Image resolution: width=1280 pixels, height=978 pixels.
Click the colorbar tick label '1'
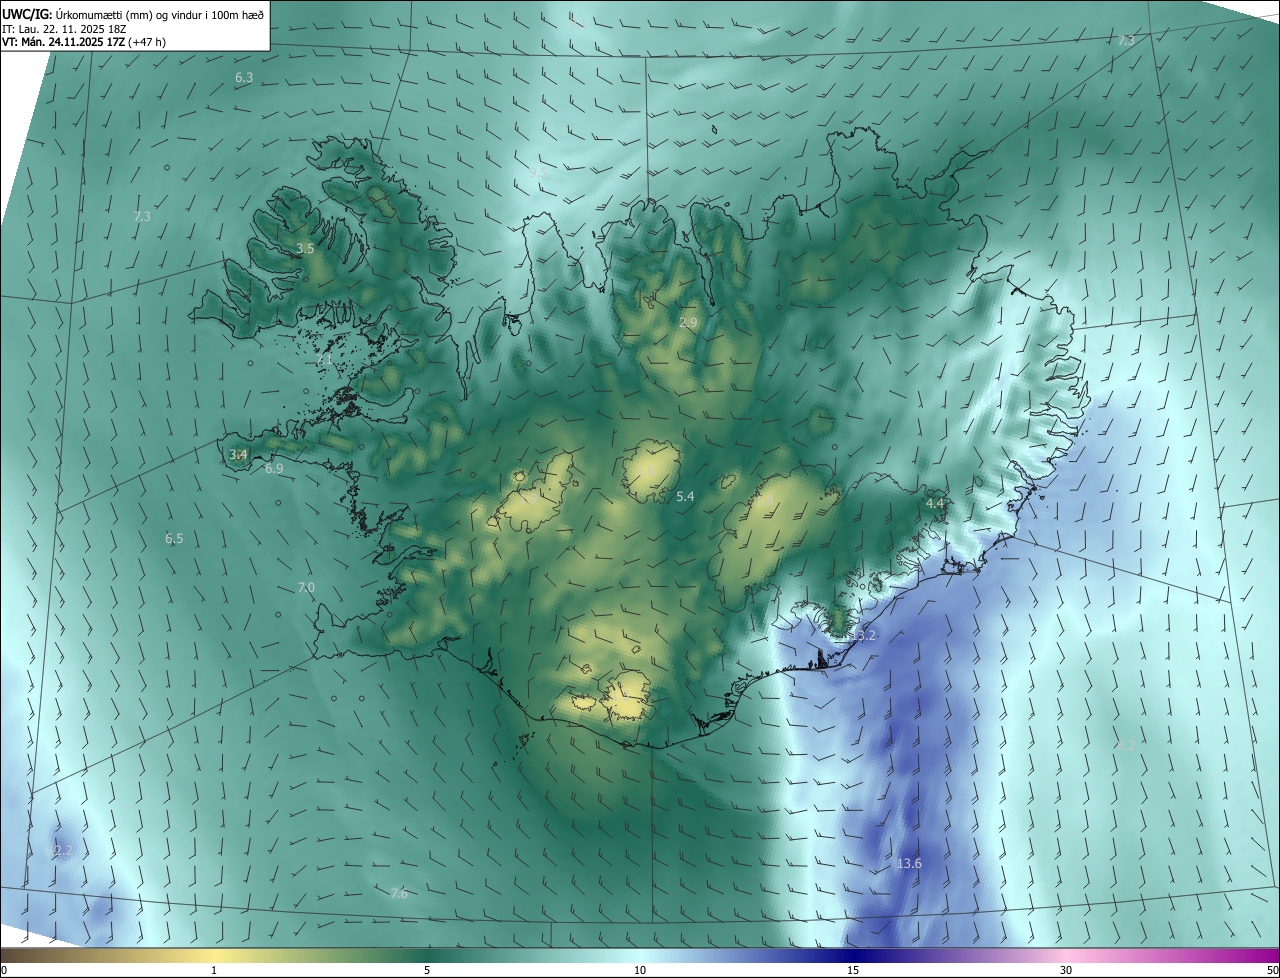214,970
